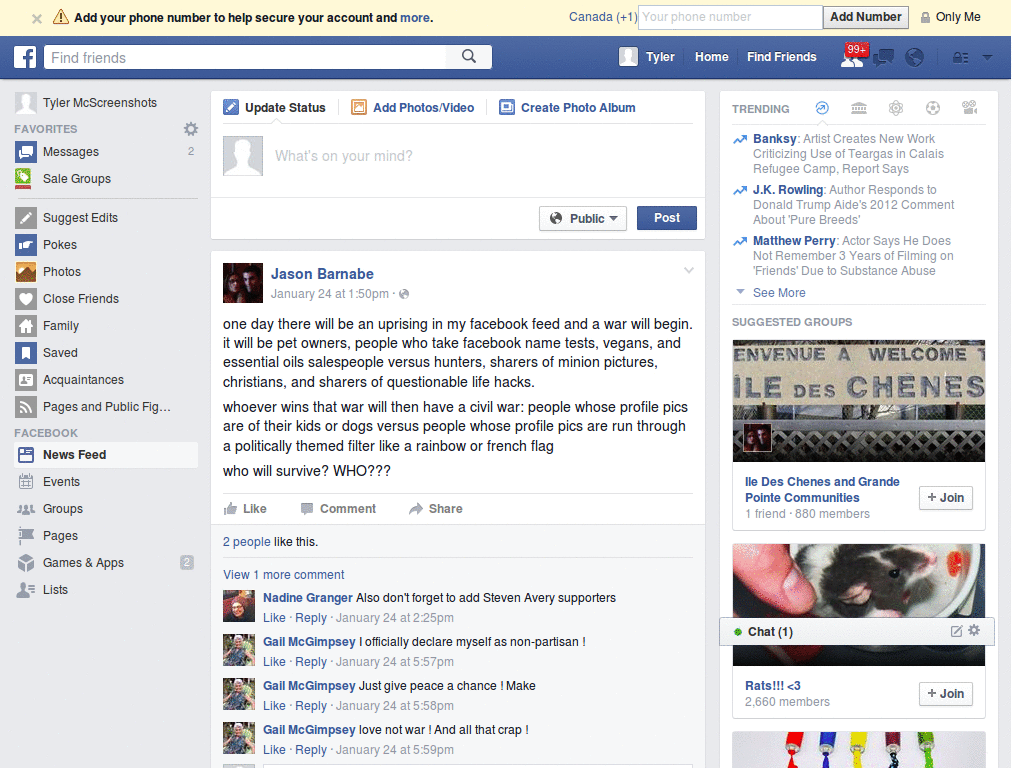Reply to Nadine Granger's comment
The image size is (1024, 768).
(x=311, y=618)
